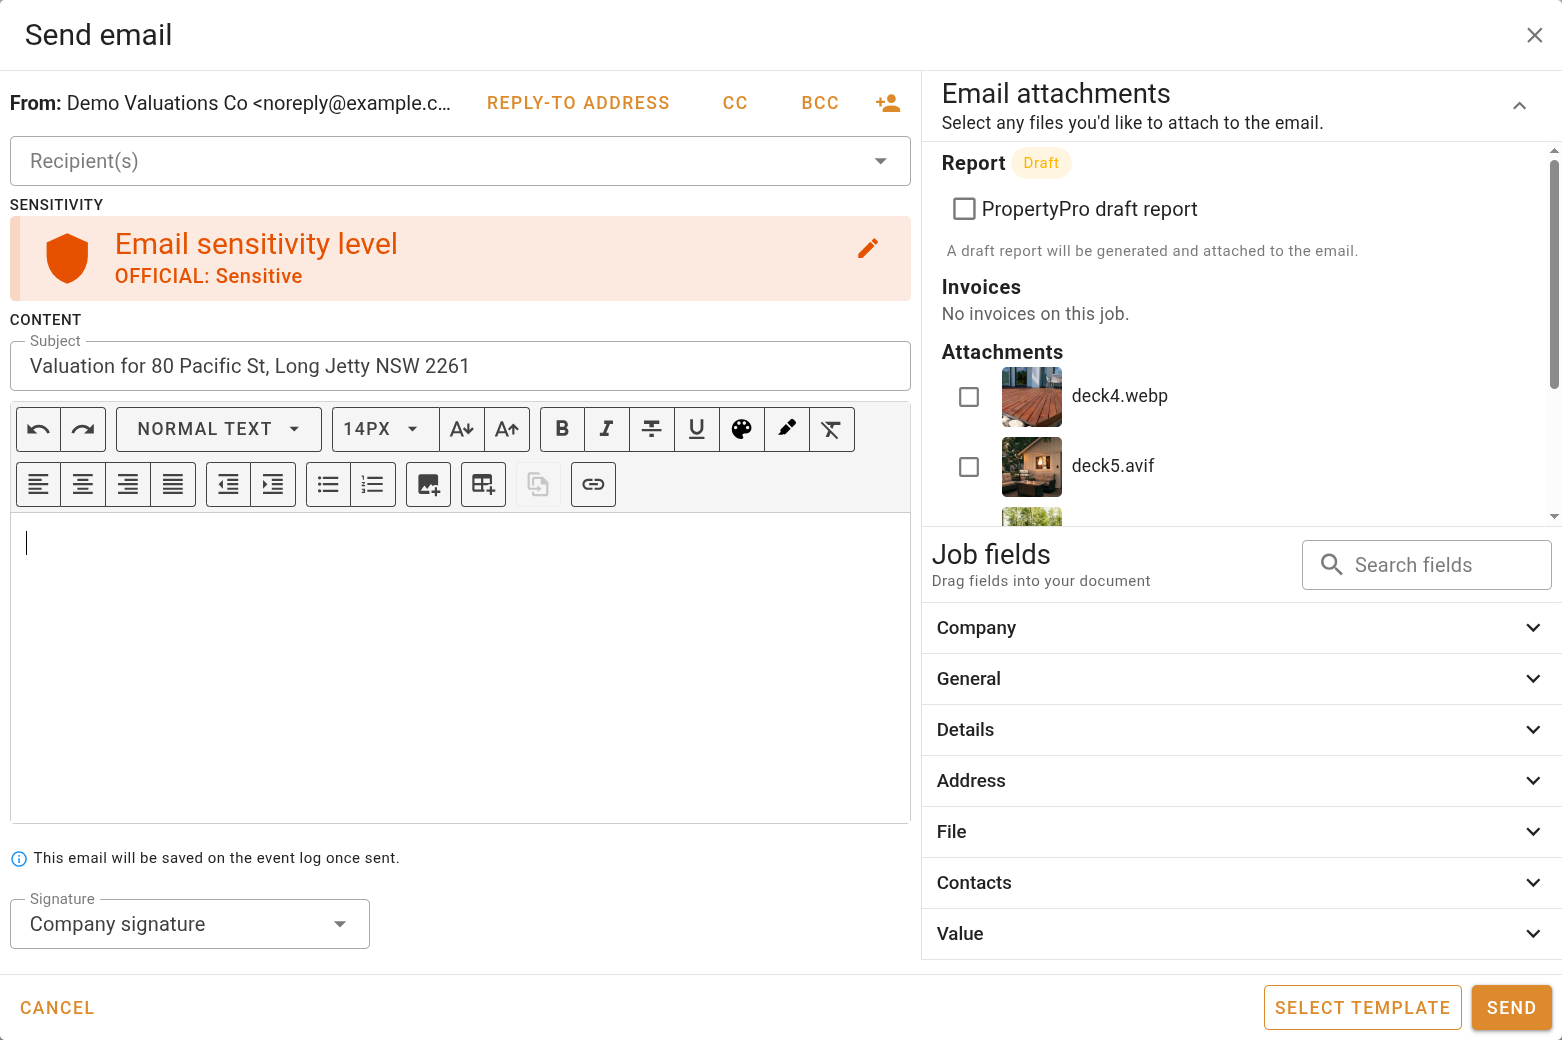Viewport: 1562px width, 1040px height.
Task: Click the Draft badge next to Report
Action: 1041,163
